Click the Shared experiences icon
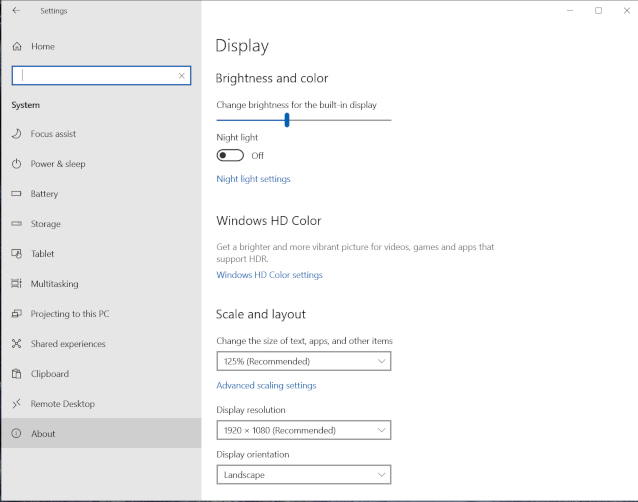Viewport: 638px width, 502px height. [x=17, y=344]
